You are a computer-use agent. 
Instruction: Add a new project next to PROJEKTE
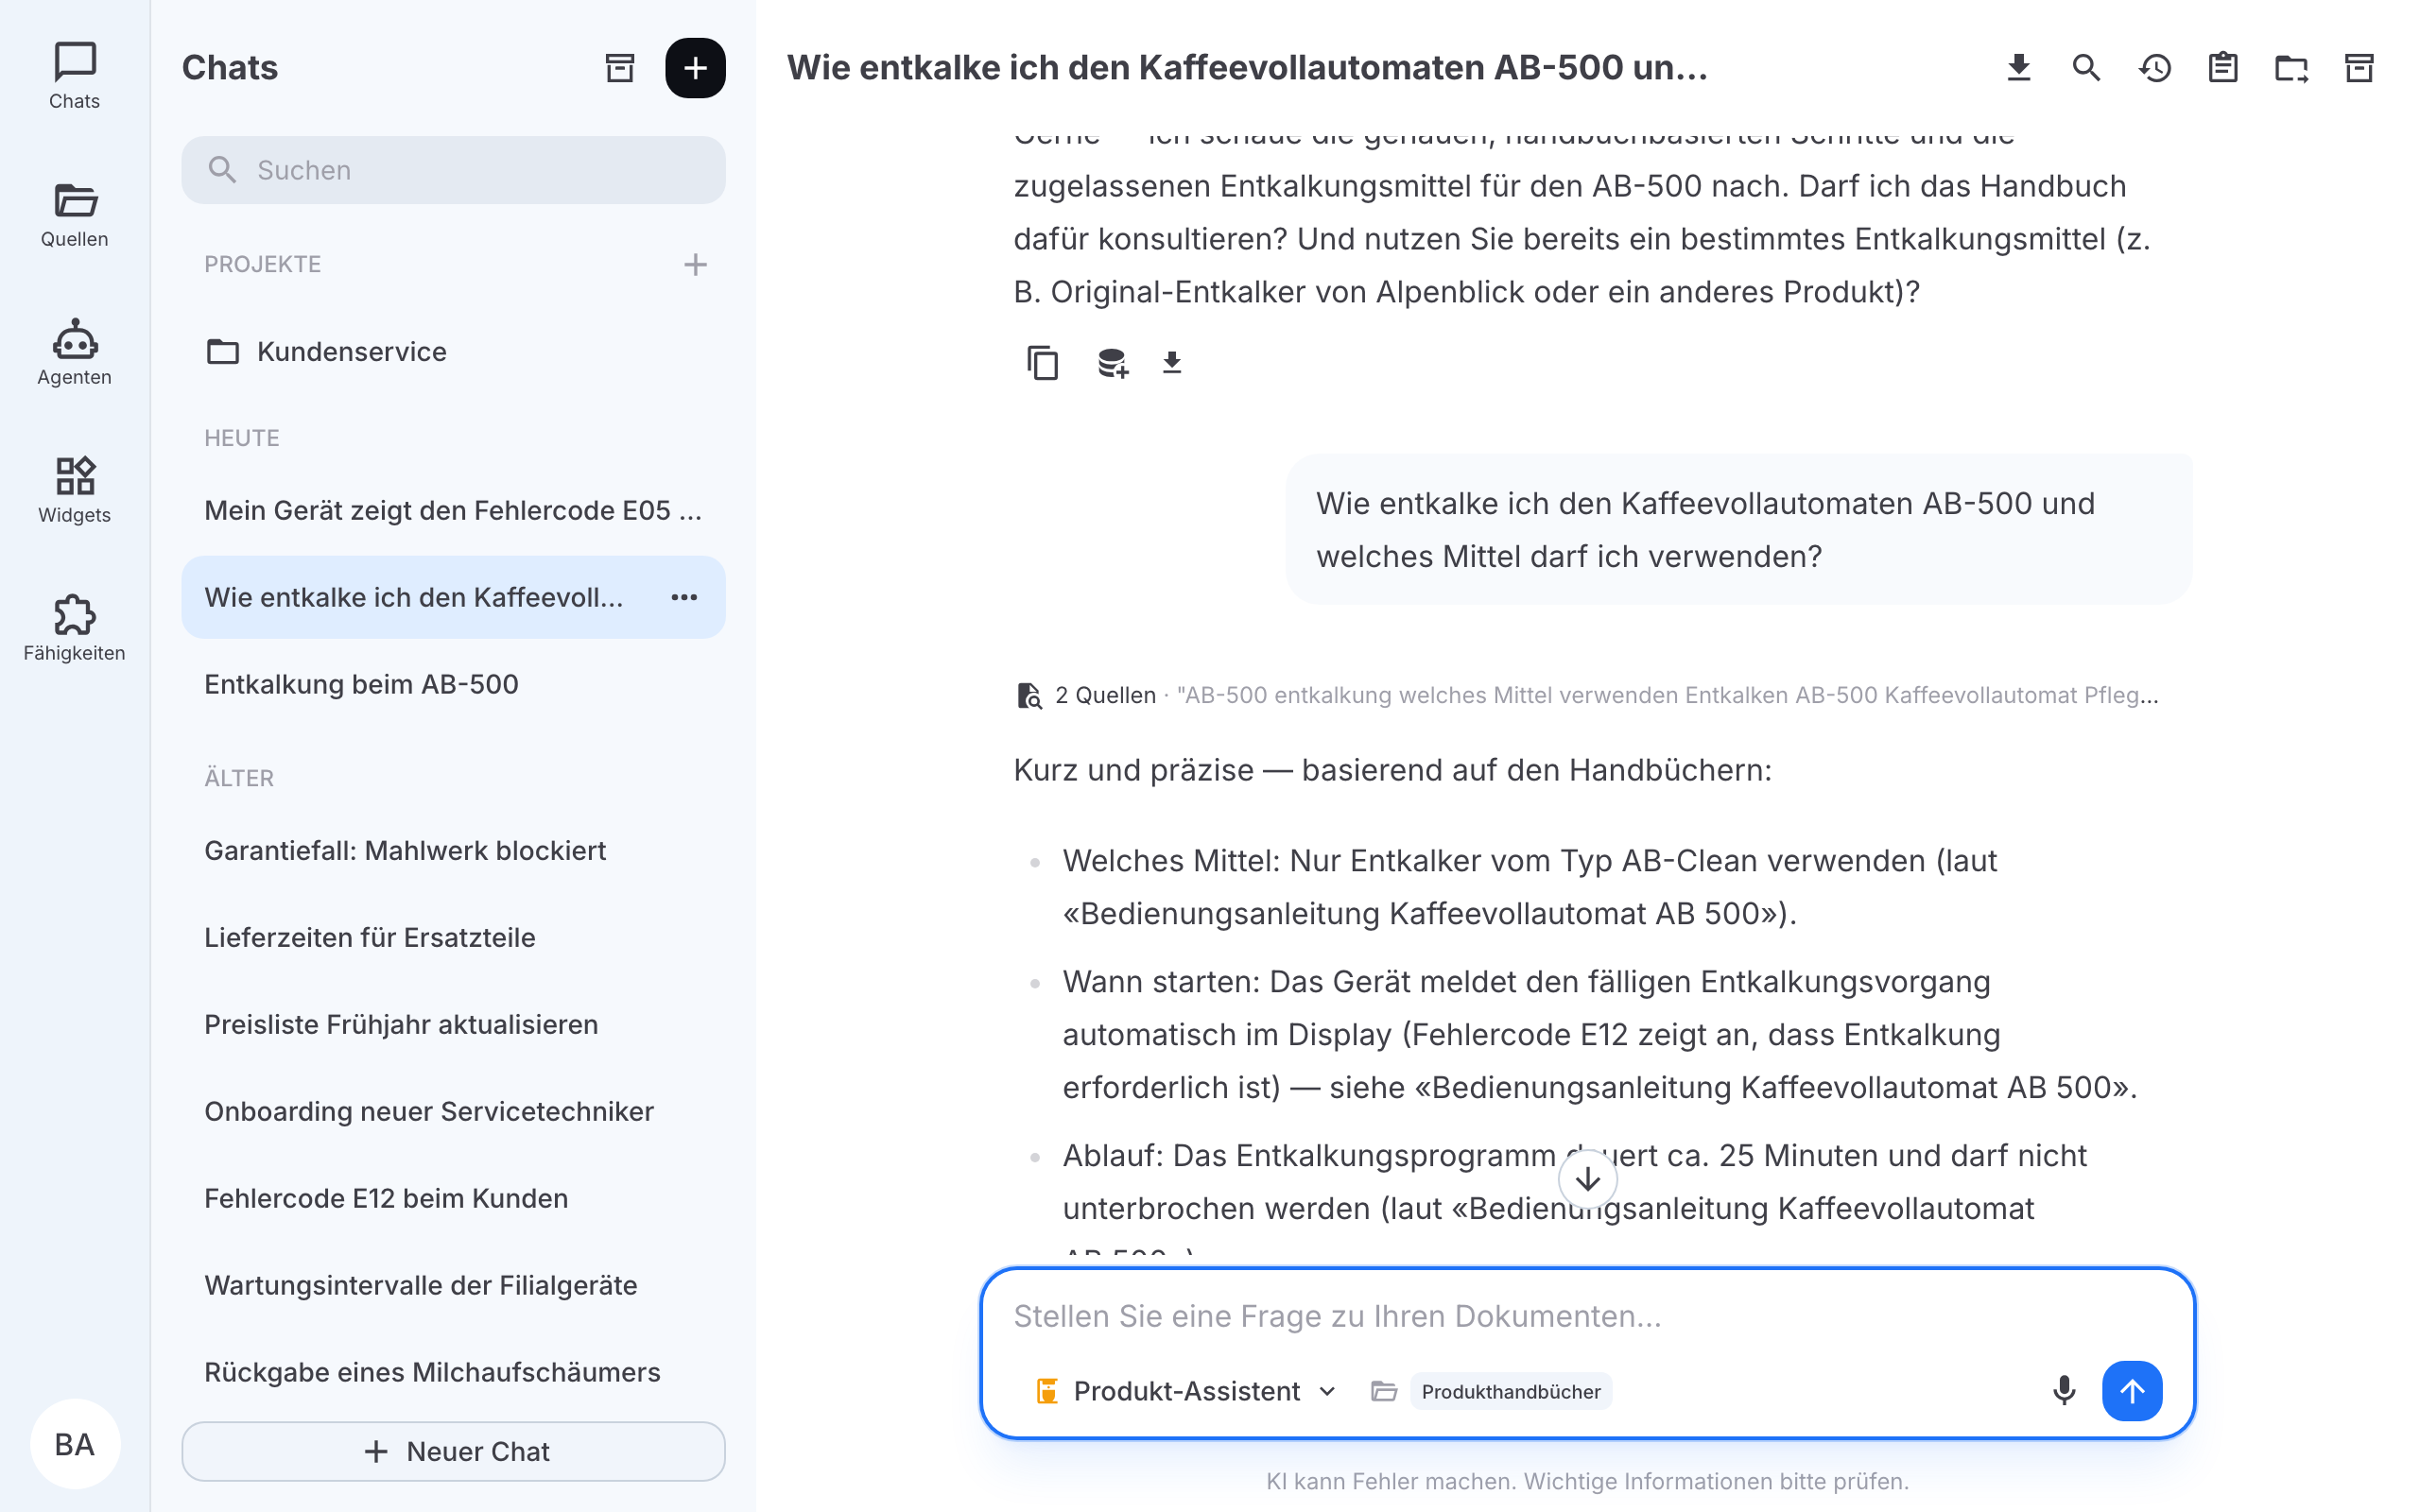[695, 264]
